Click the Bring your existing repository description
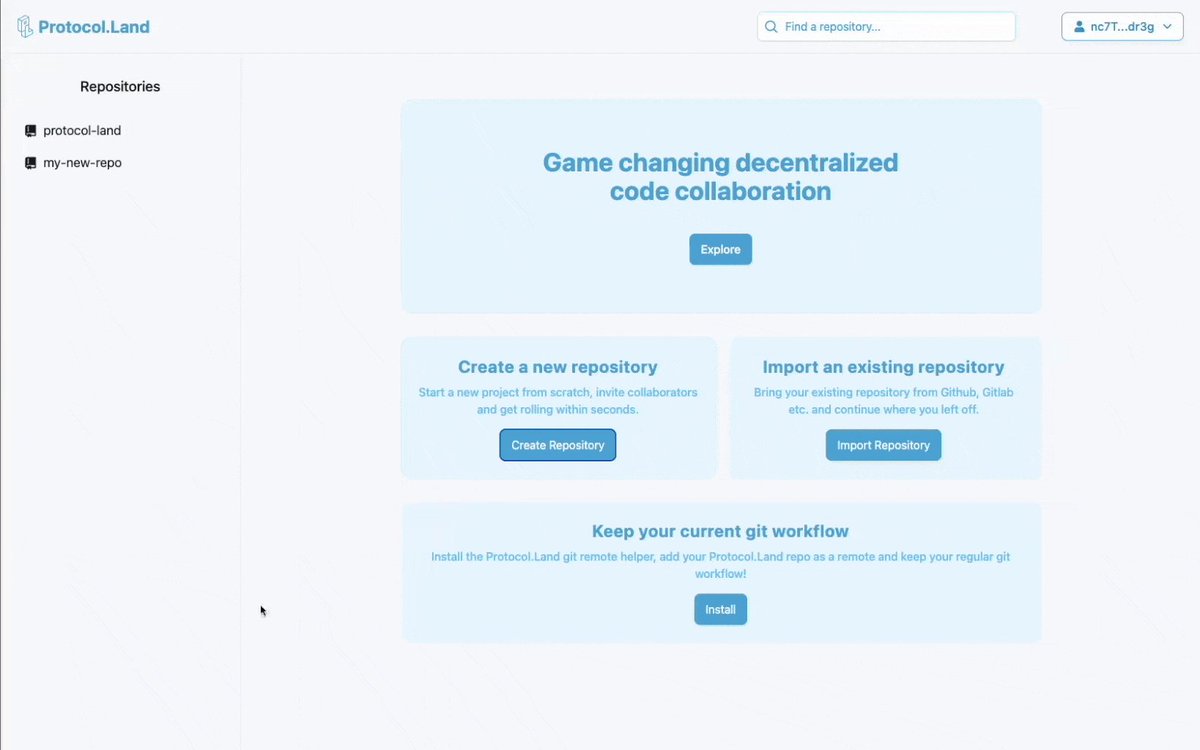 [883, 401]
